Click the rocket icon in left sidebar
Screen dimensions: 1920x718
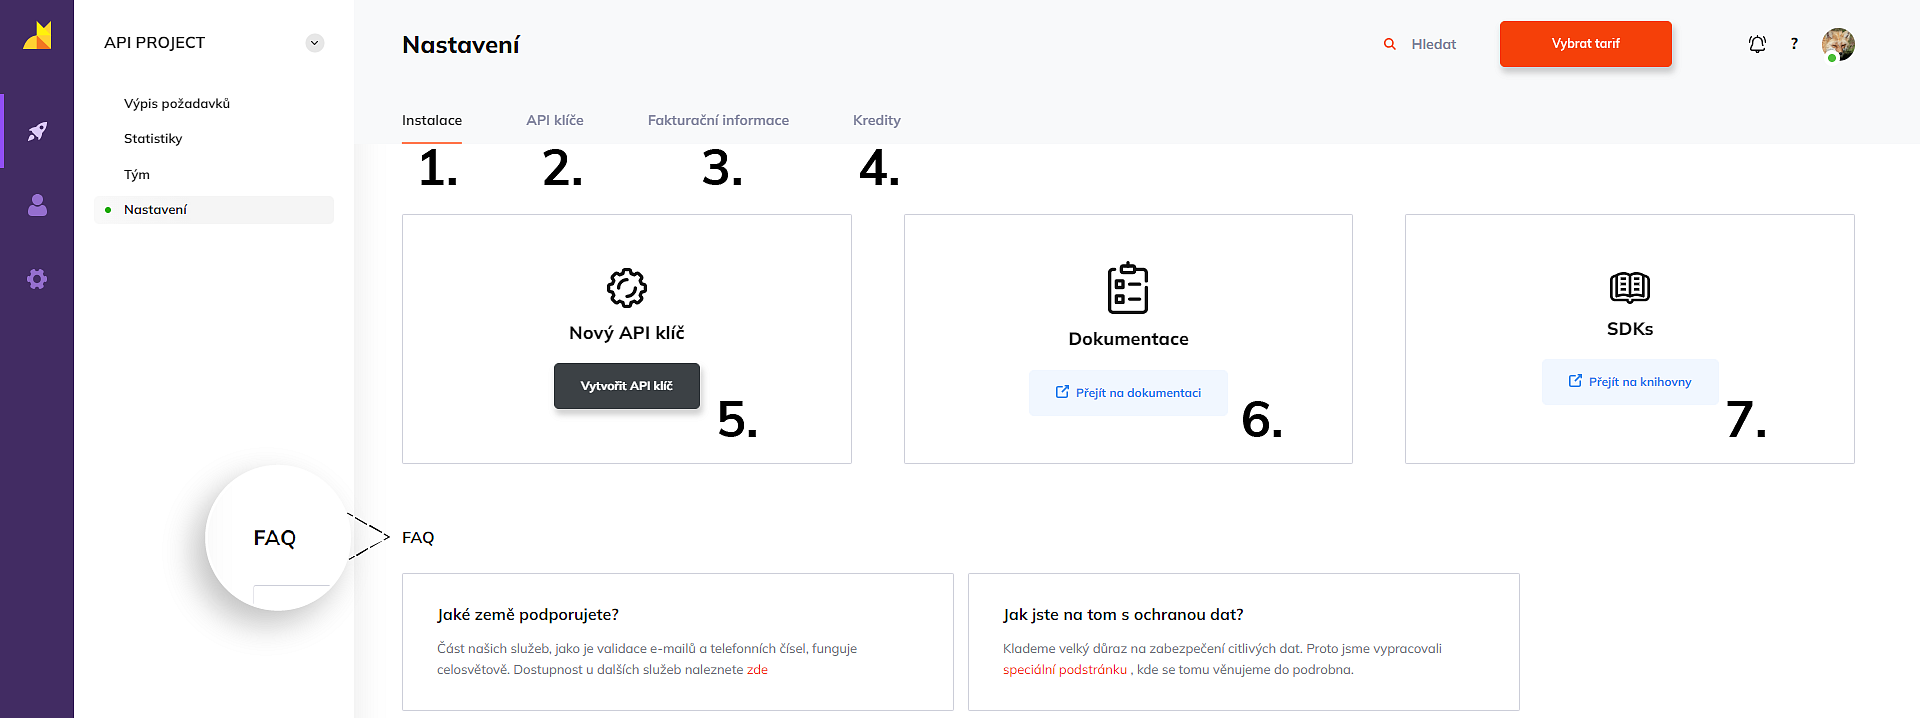37,131
